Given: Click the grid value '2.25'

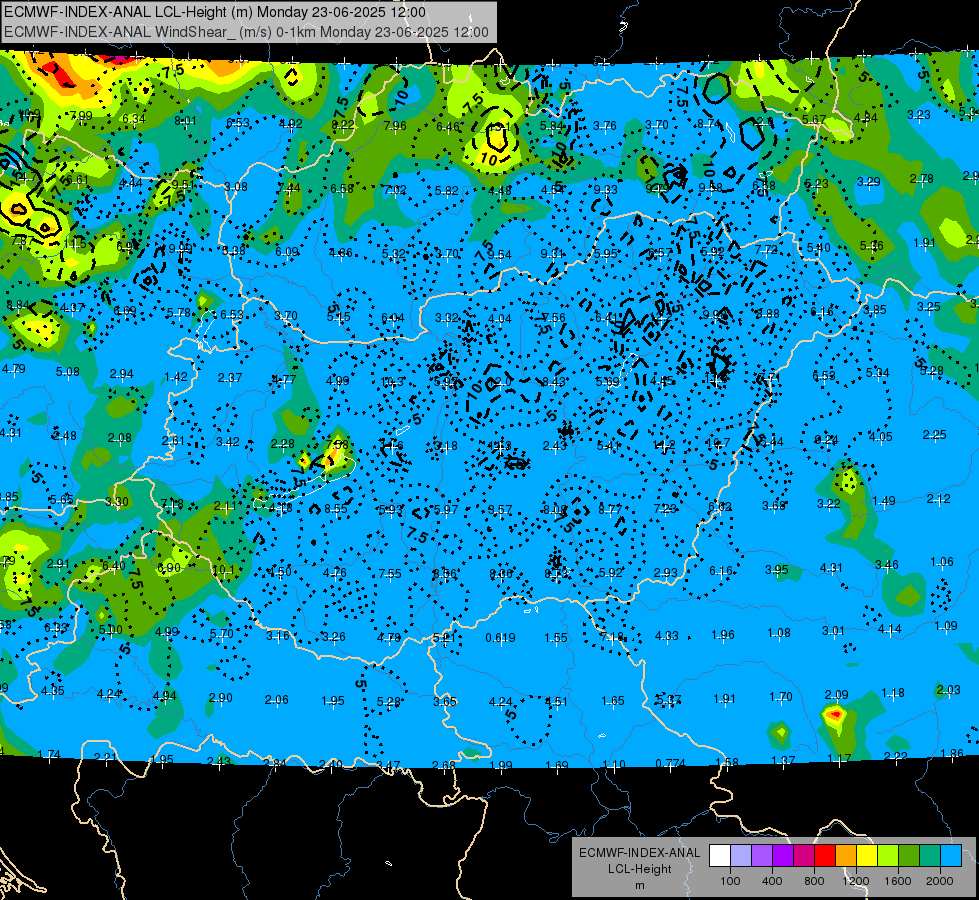Looking at the screenshot, I should (x=935, y=434).
